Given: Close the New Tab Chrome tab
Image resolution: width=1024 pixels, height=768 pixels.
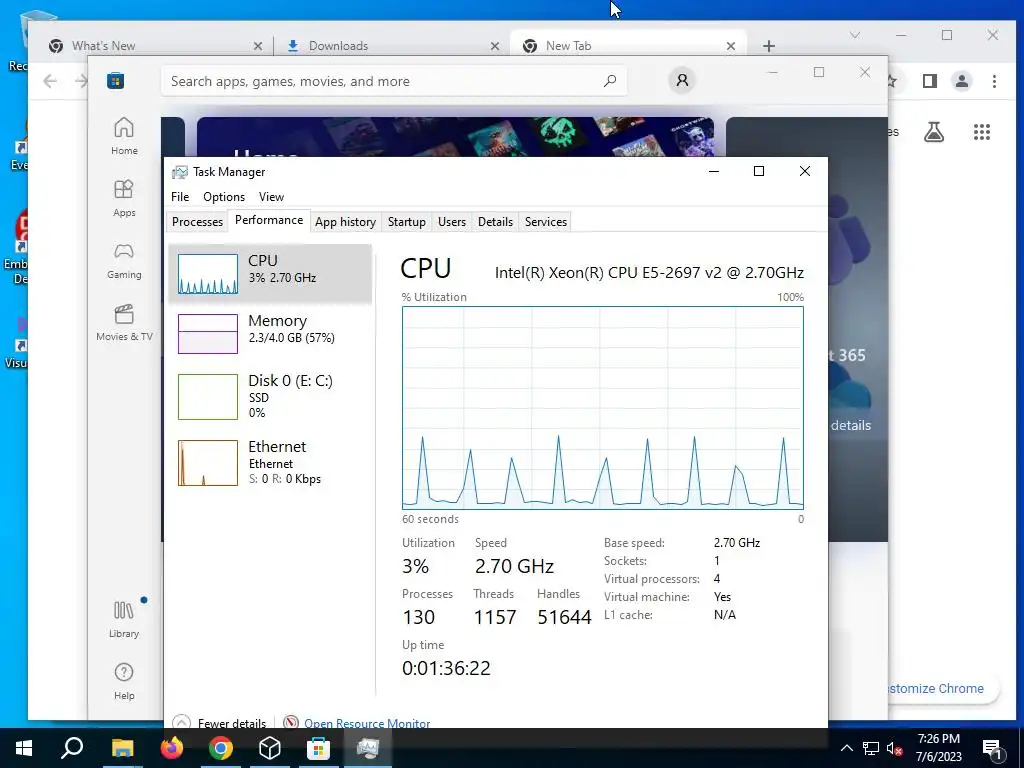Looking at the screenshot, I should point(731,46).
